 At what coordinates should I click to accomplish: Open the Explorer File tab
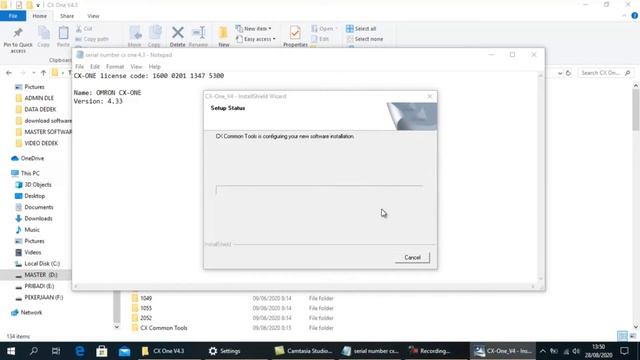[13, 16]
